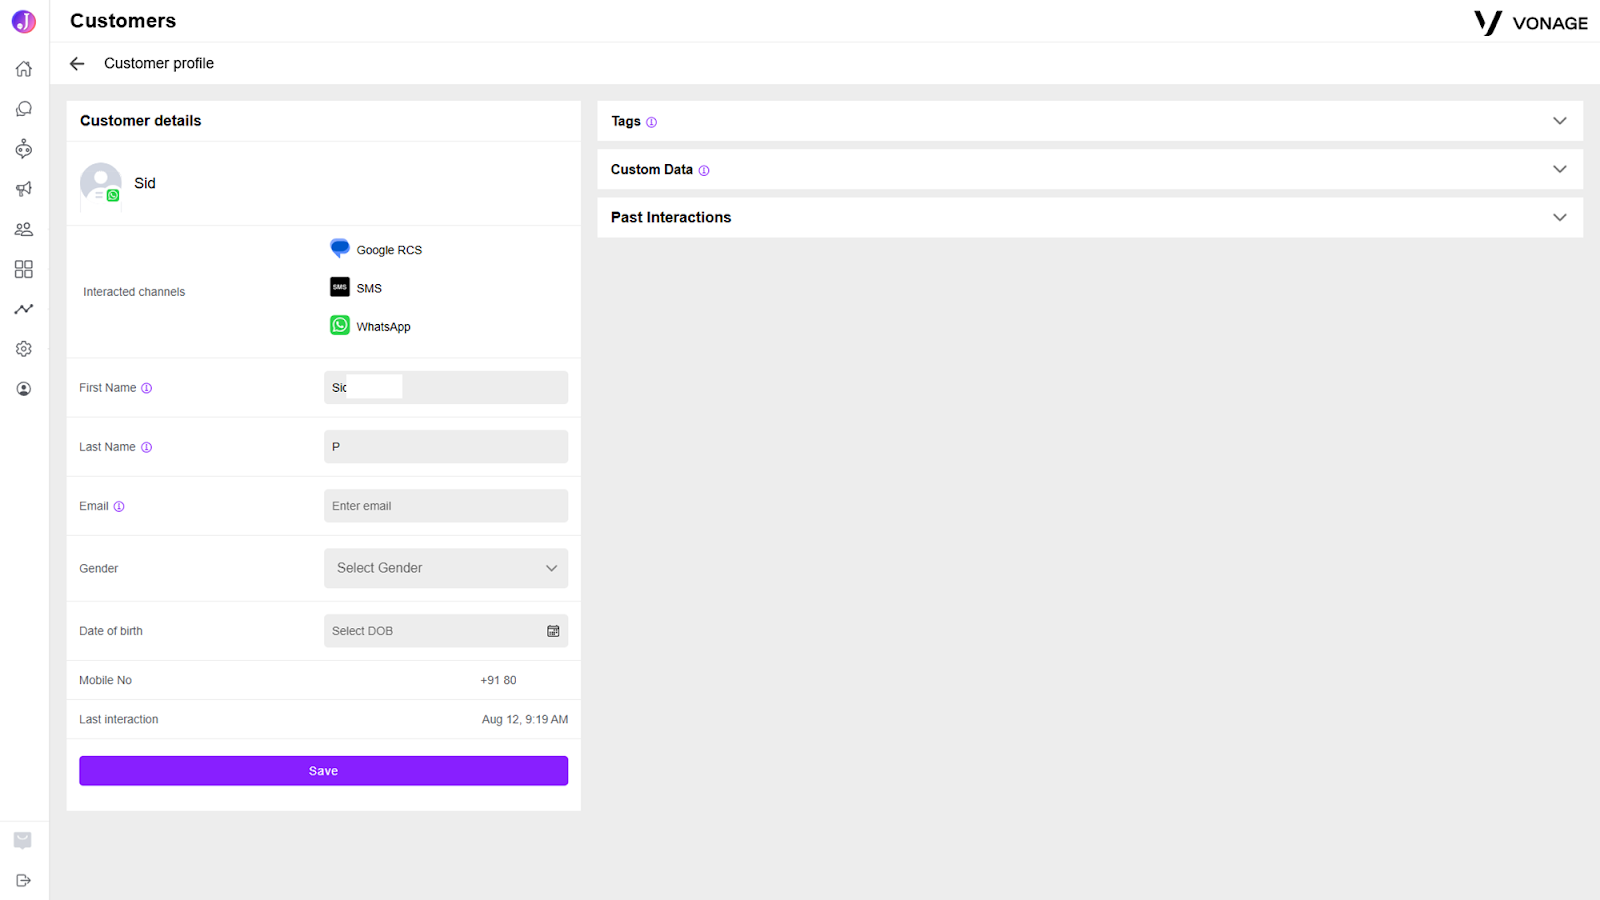Click the Last Name info icon
The height and width of the screenshot is (900, 1600).
coord(147,447)
